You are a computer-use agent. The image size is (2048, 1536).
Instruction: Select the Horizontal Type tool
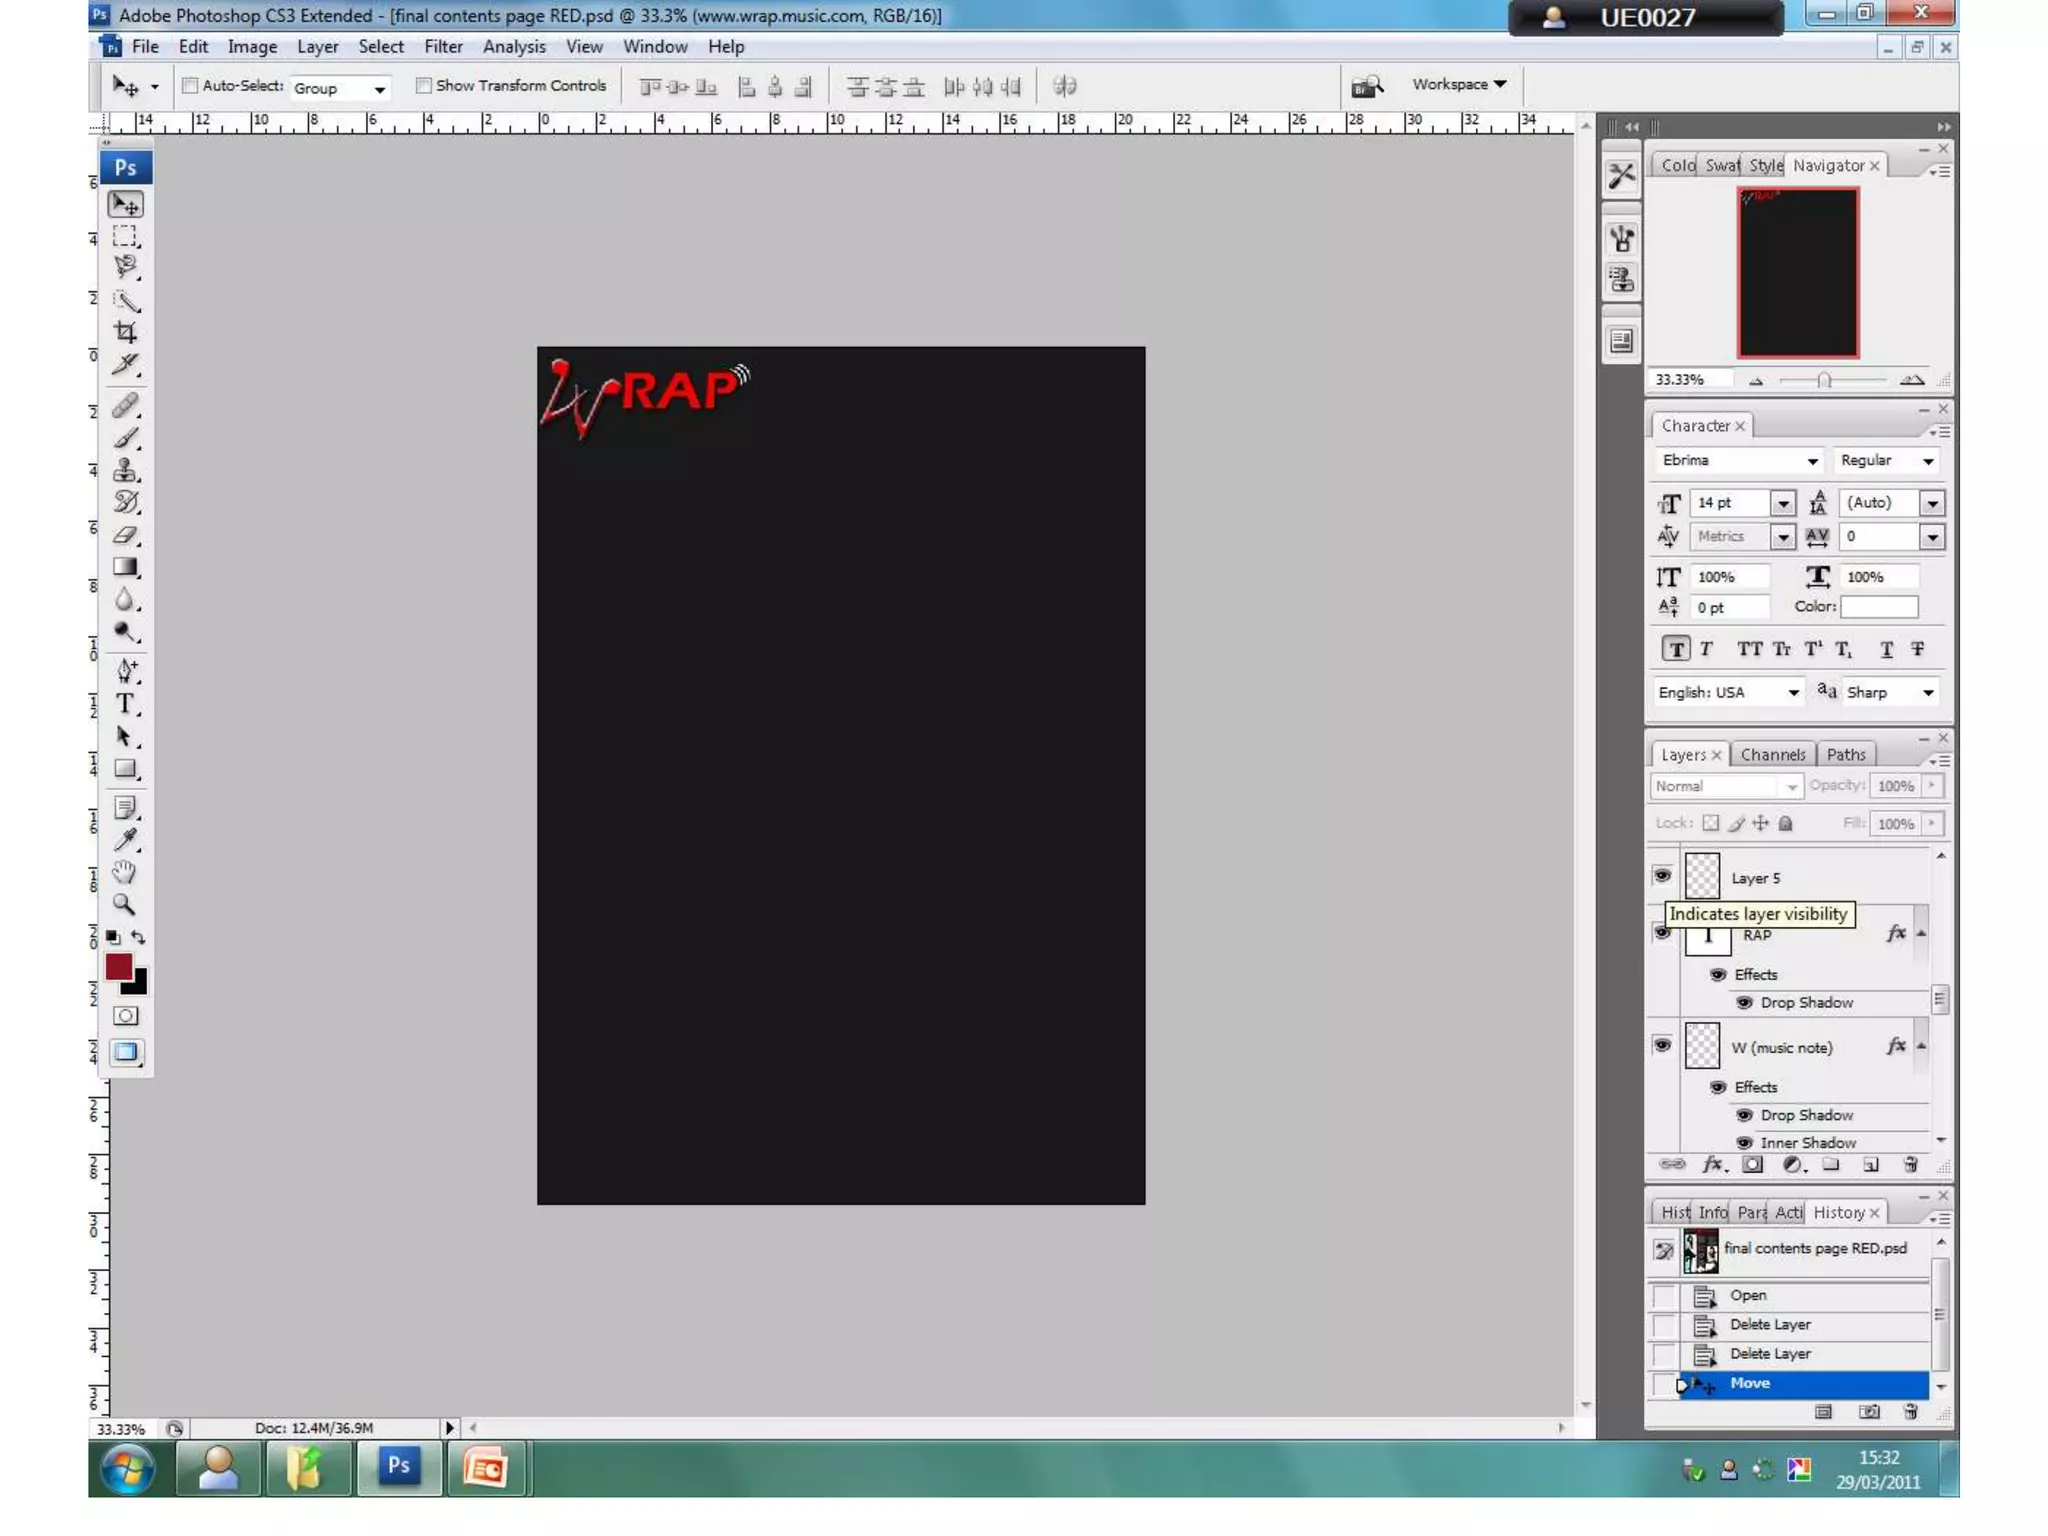(125, 704)
